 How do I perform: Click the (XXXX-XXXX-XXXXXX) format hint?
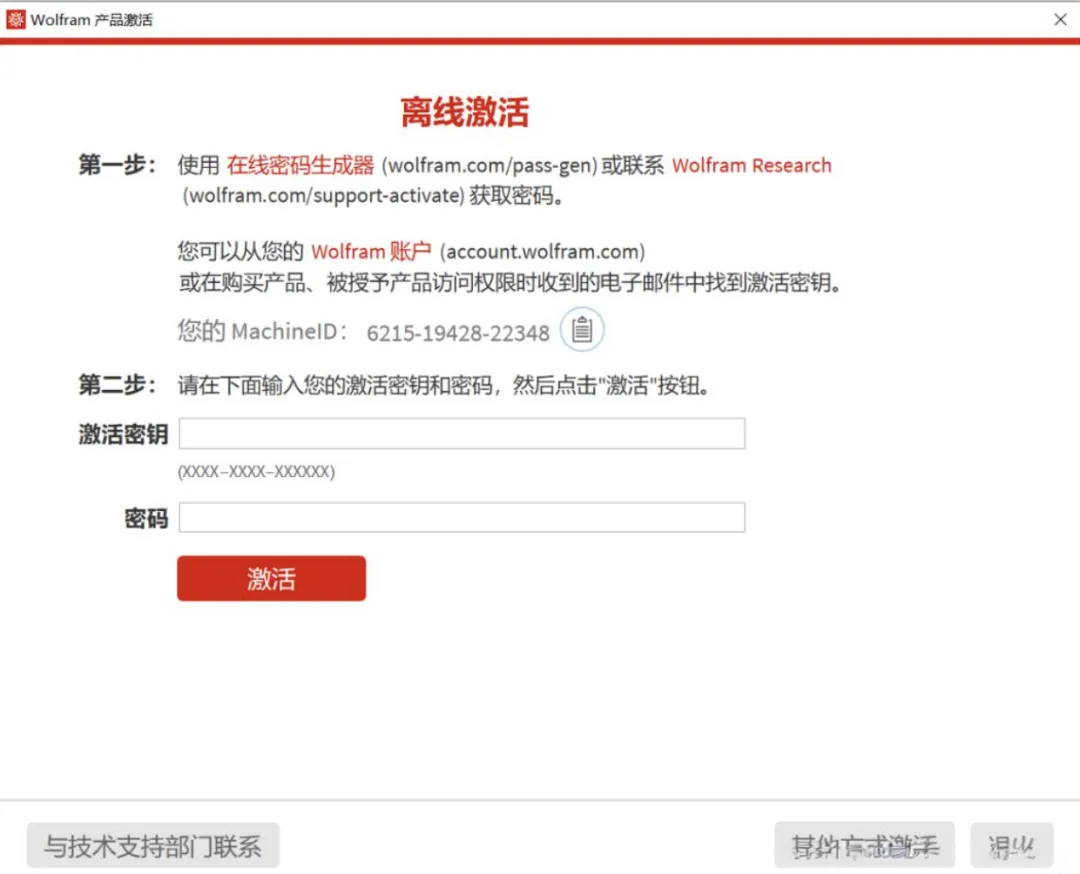[x=256, y=472]
